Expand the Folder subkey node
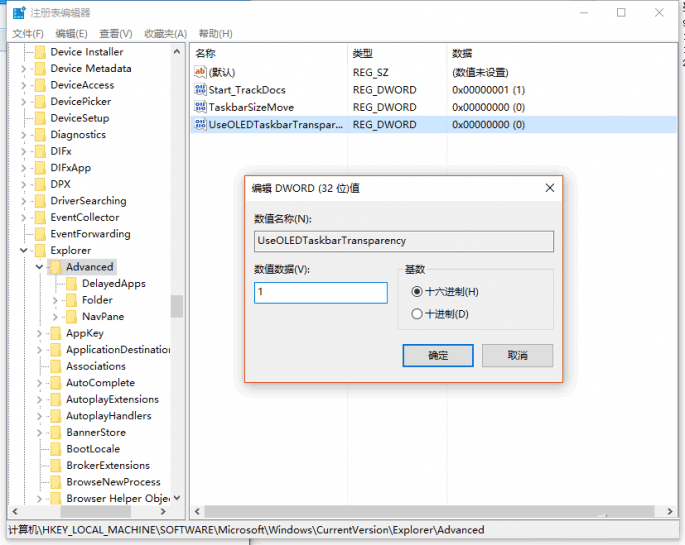The width and height of the screenshot is (685, 545). tap(55, 300)
